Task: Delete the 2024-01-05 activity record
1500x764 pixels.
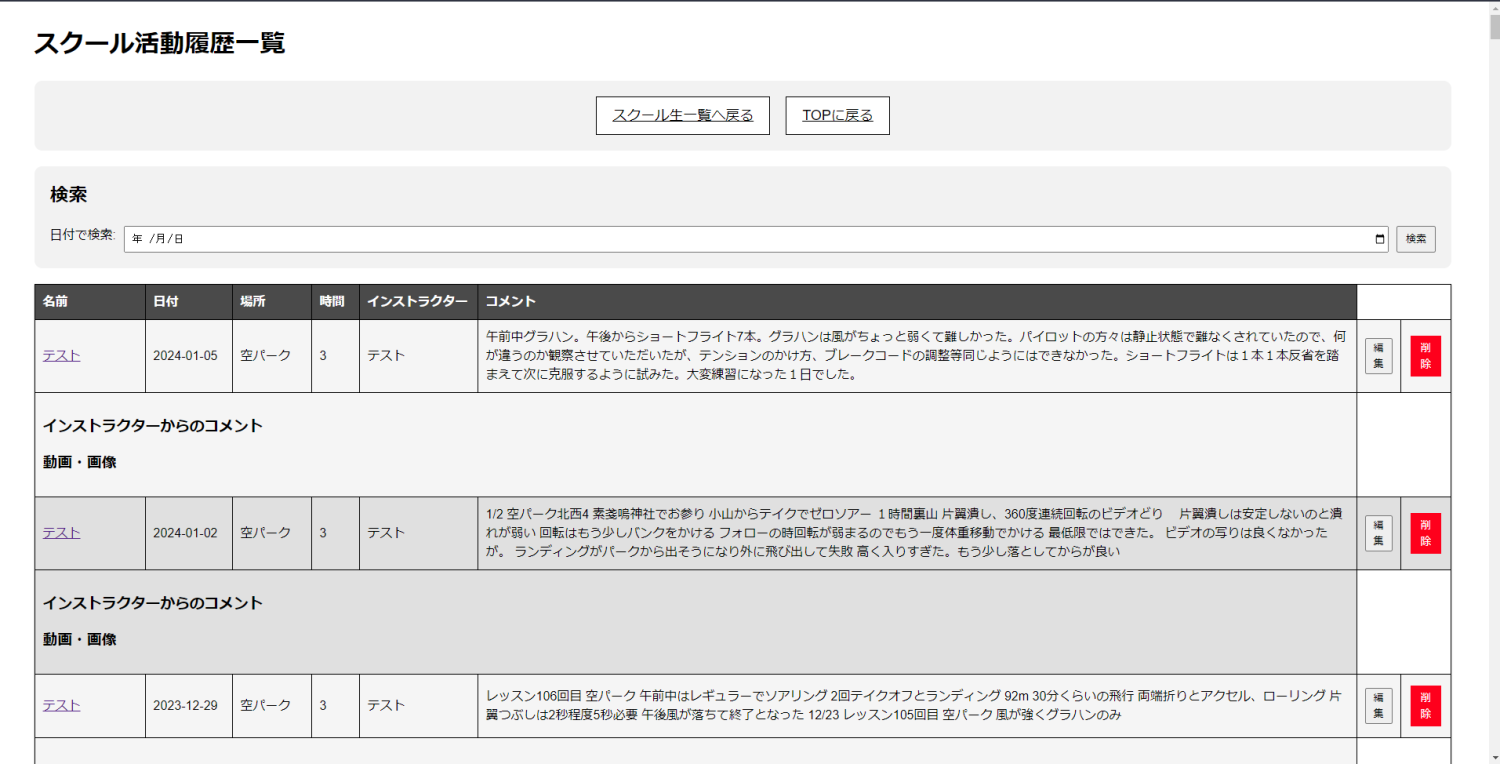Action: [x=1425, y=356]
